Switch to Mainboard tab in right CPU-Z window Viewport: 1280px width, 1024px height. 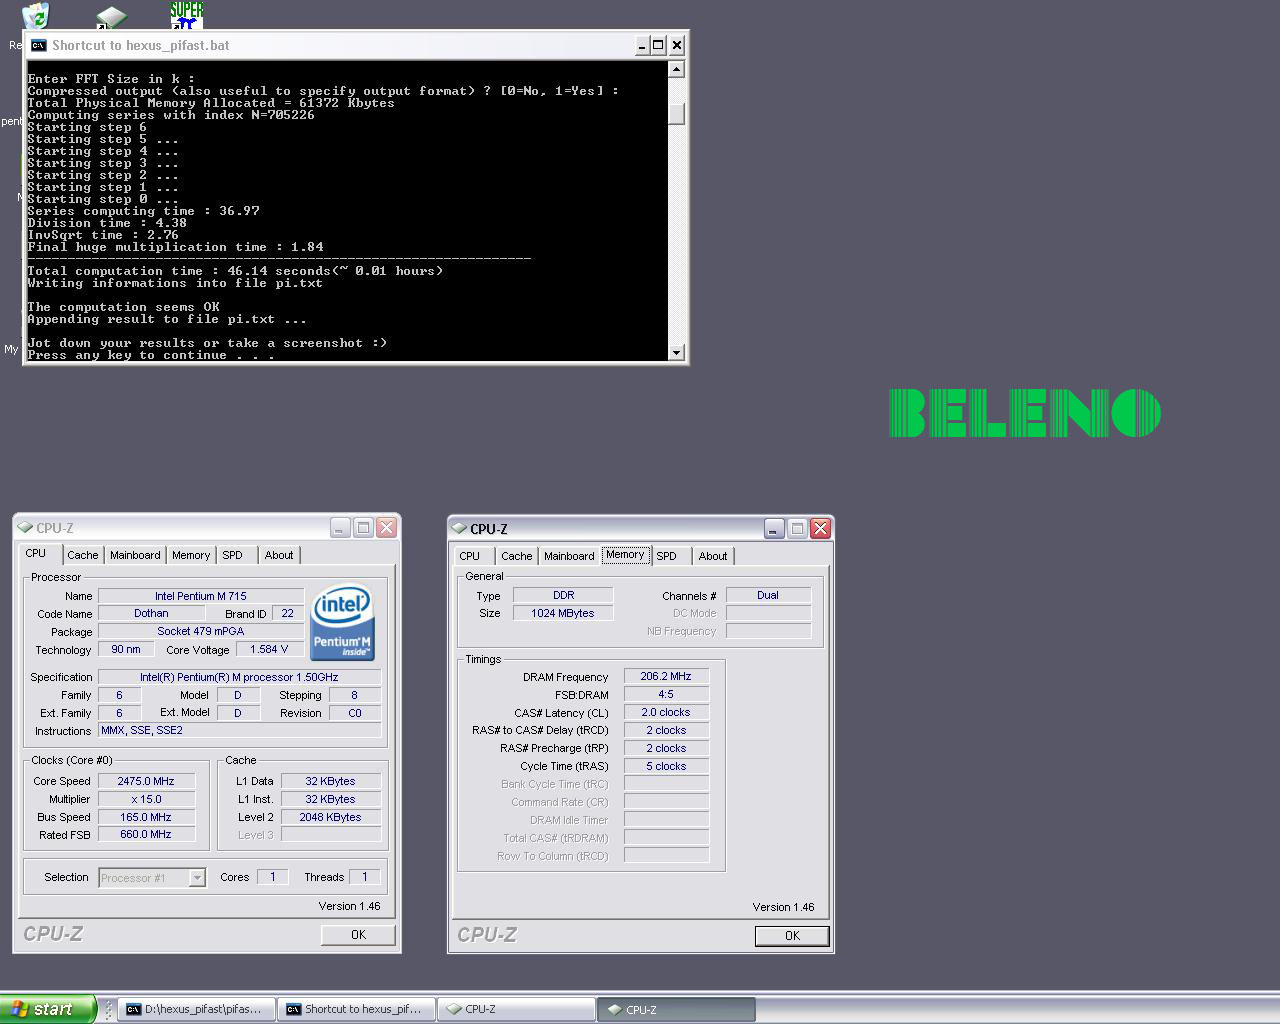click(569, 556)
